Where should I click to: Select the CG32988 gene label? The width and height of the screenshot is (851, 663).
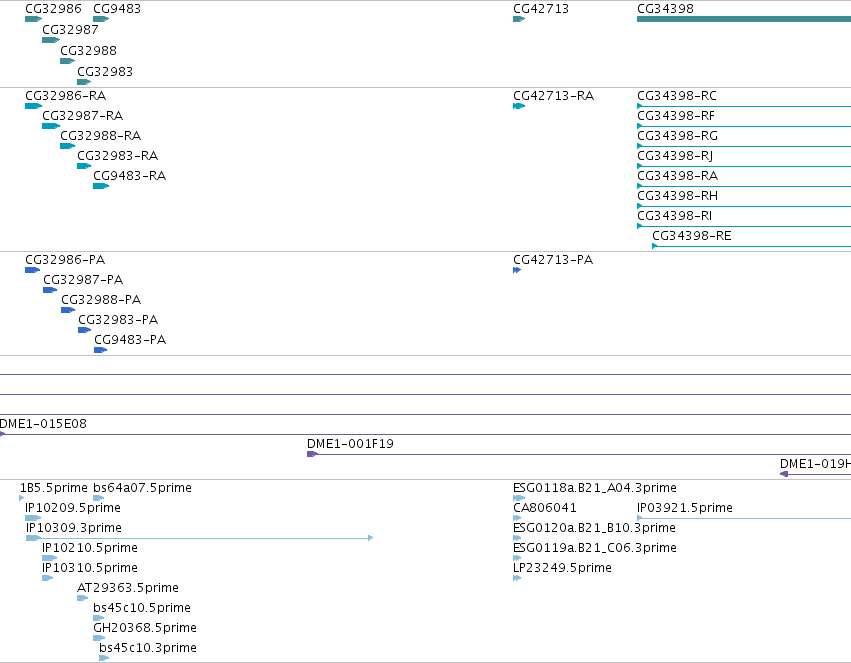(88, 51)
